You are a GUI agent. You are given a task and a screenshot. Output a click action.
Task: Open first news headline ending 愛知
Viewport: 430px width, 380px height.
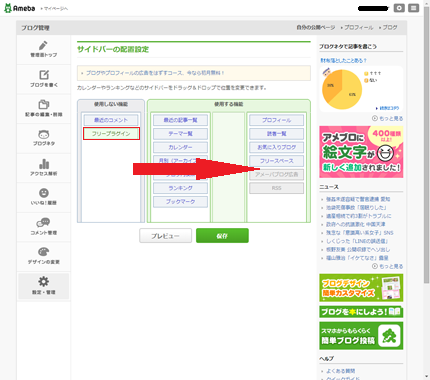point(358,199)
